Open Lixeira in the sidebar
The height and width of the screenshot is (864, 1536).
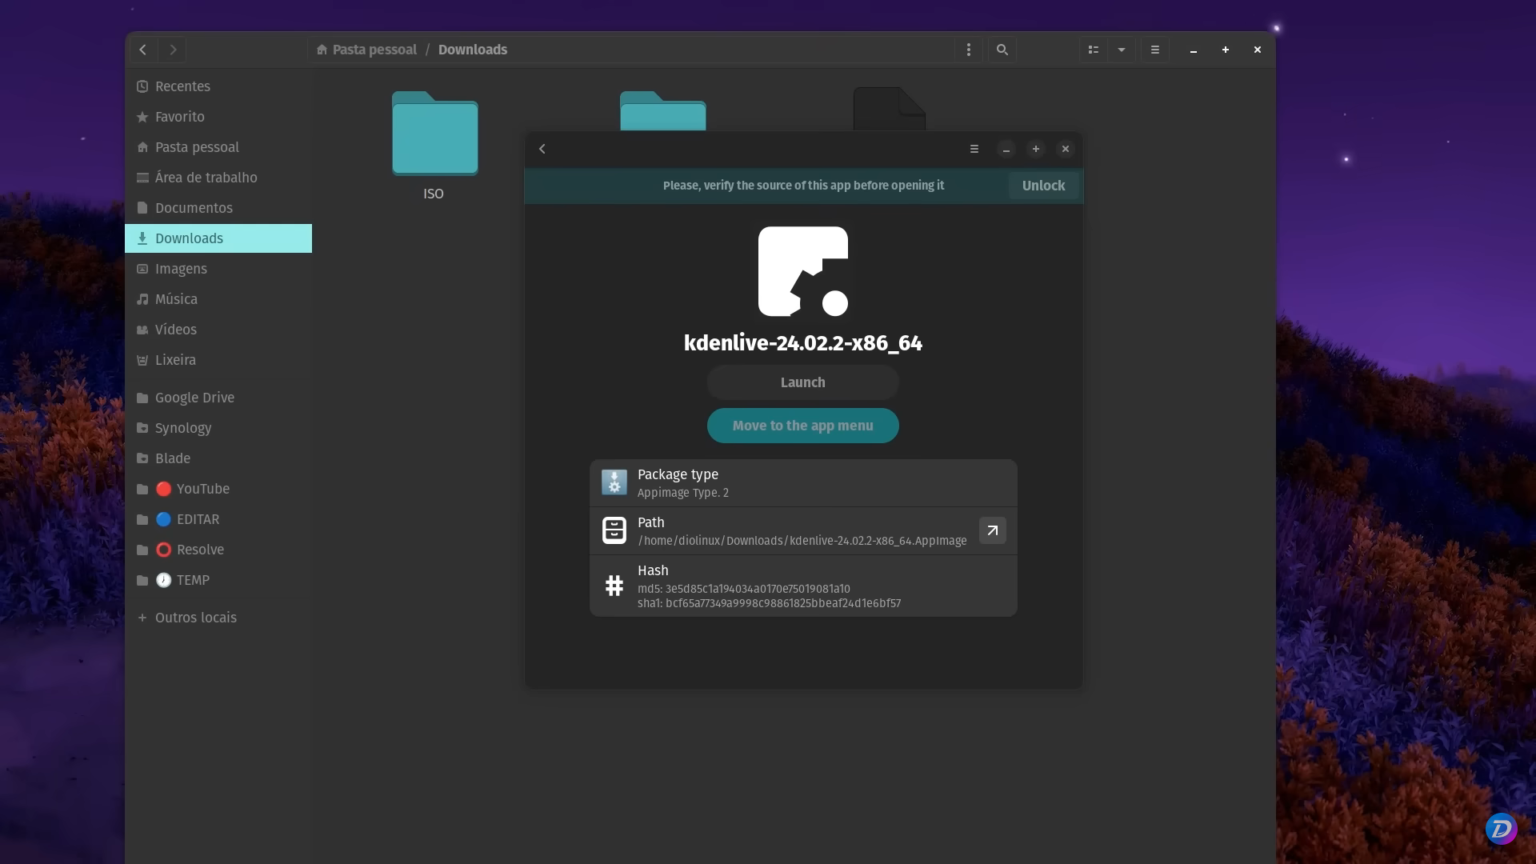tap(175, 360)
